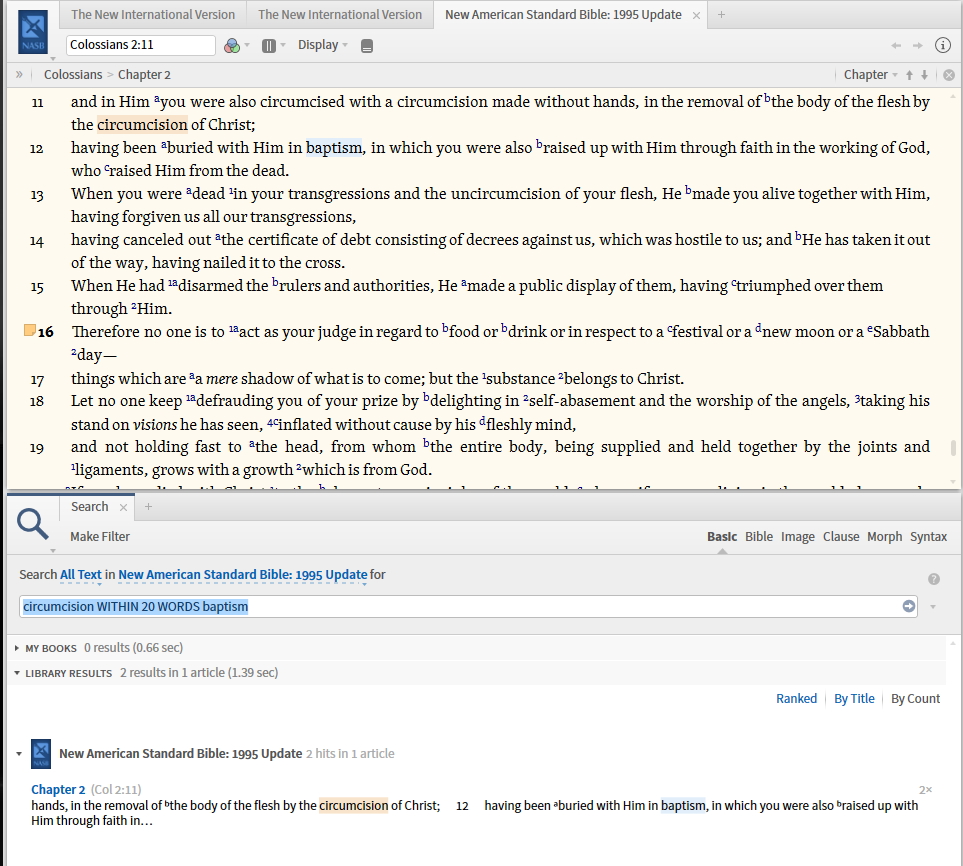This screenshot has width=963, height=866.
Task: Go back with the left arrow icon
Action: click(x=896, y=45)
